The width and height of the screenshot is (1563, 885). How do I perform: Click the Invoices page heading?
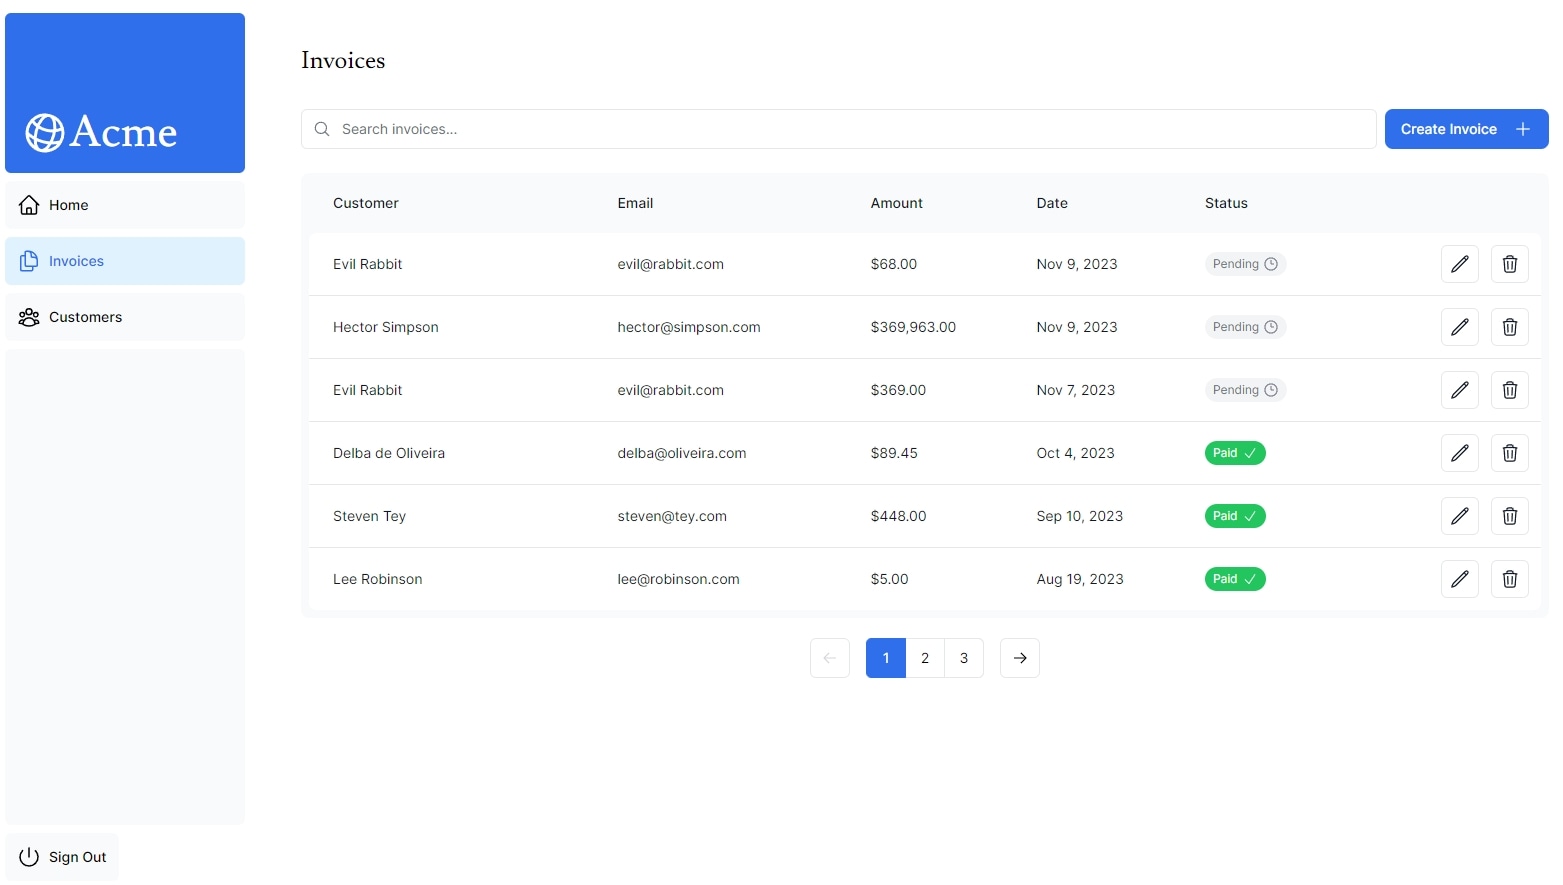point(343,60)
